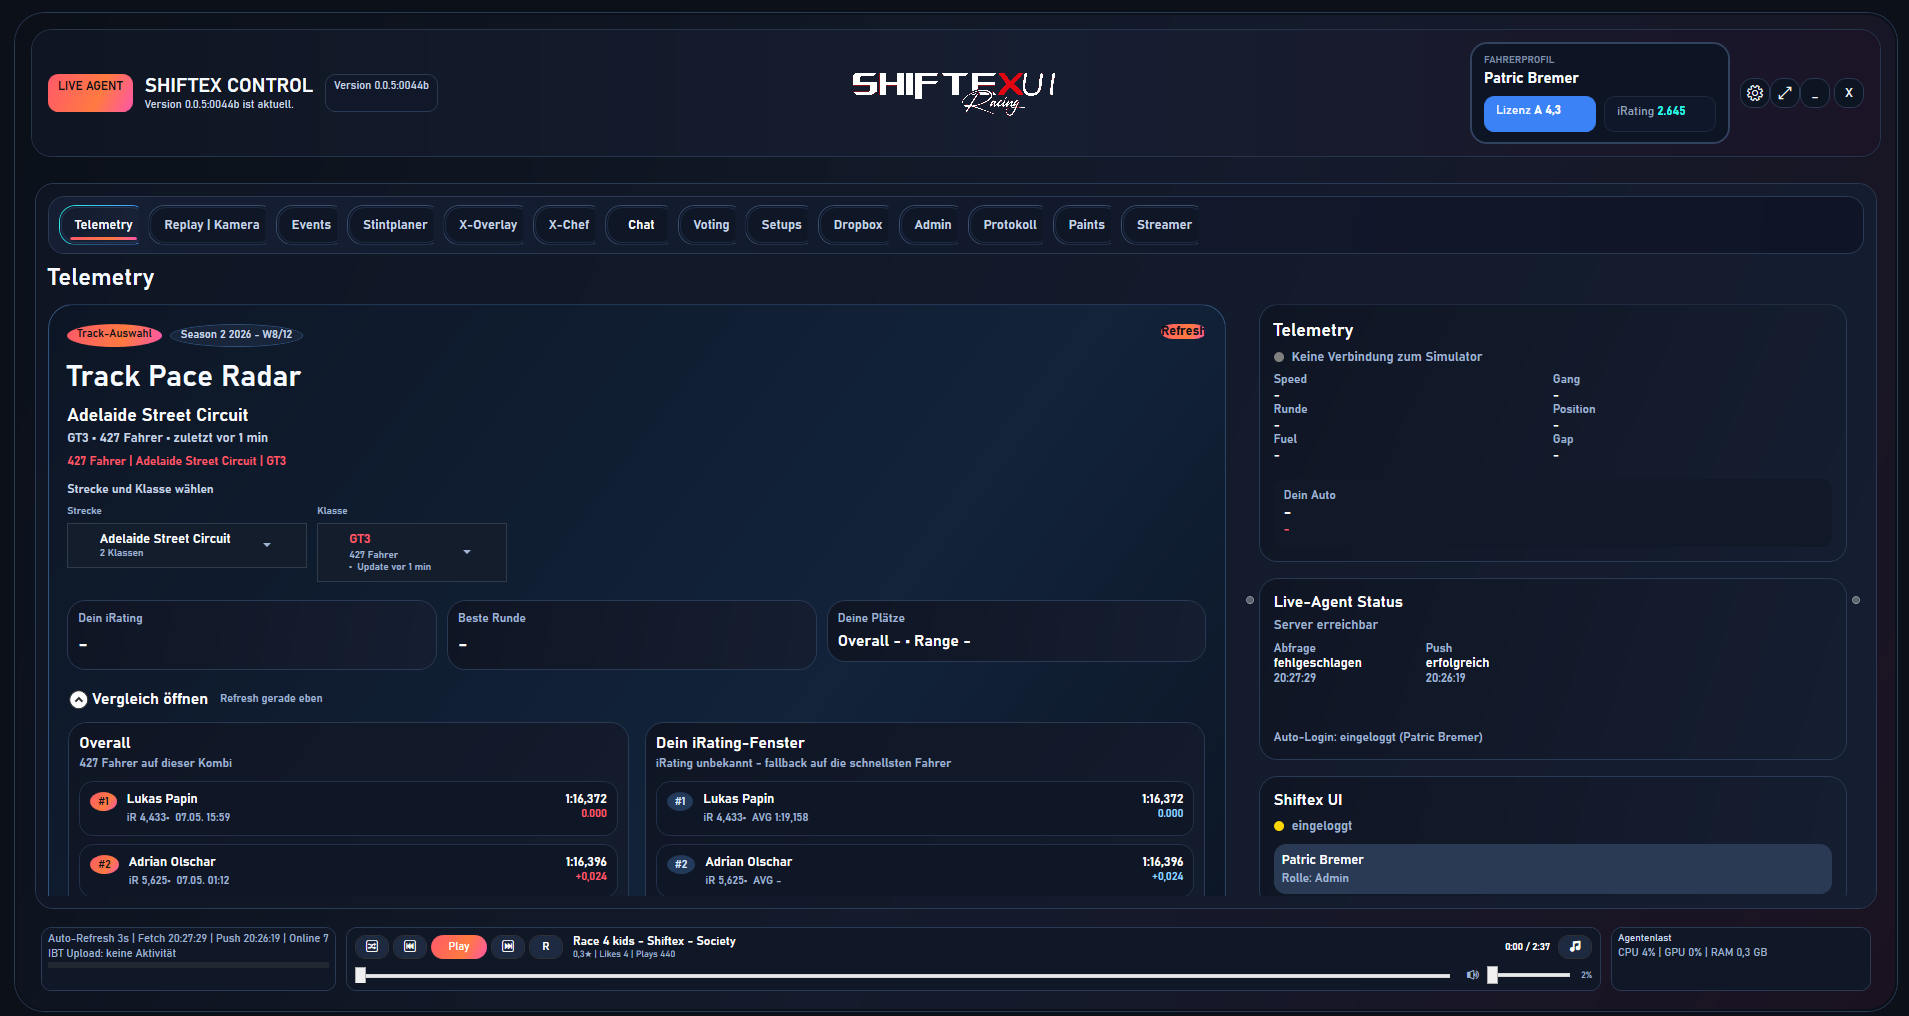Image resolution: width=1909 pixels, height=1016 pixels.
Task: Collapse the Vergleich öffnen chevron
Action: (x=79, y=700)
